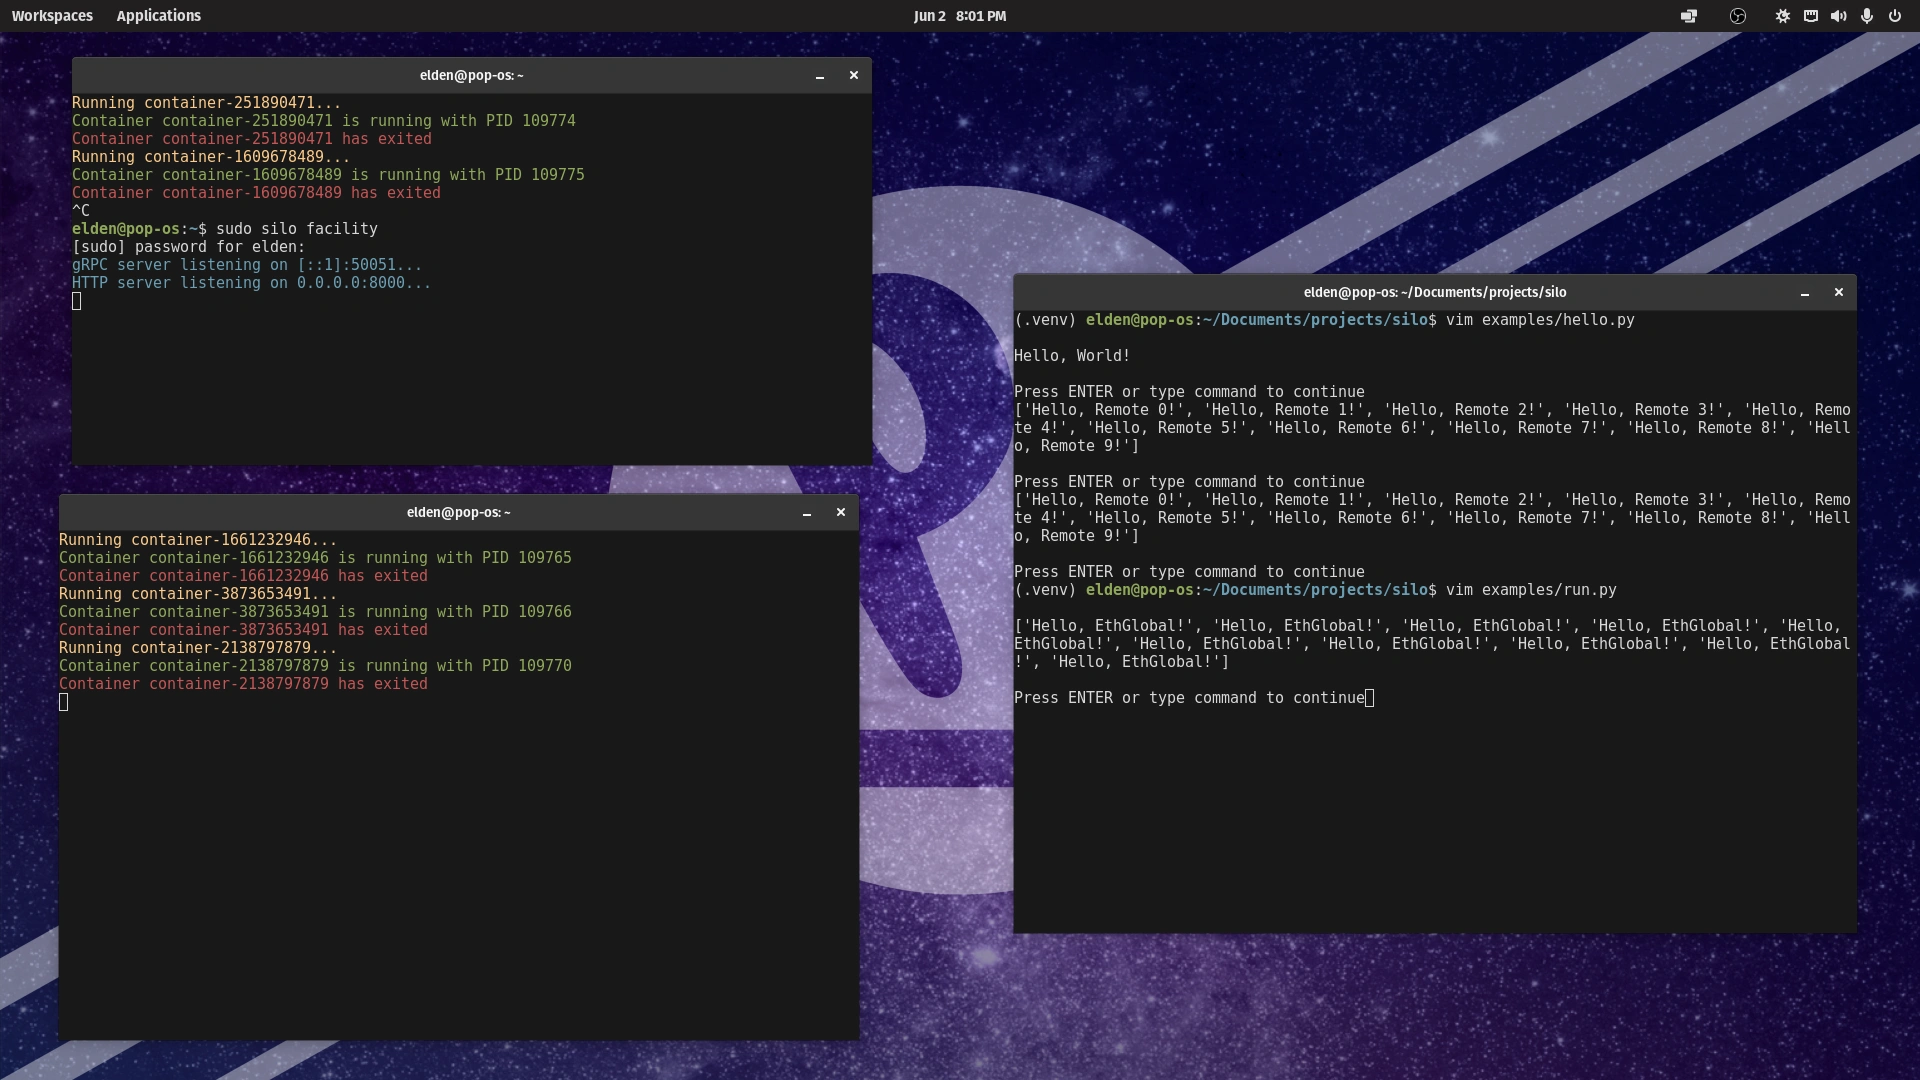Click the EthGlobal output terminal prompt line
Screen dimensions: 1920x1080
point(1190,698)
